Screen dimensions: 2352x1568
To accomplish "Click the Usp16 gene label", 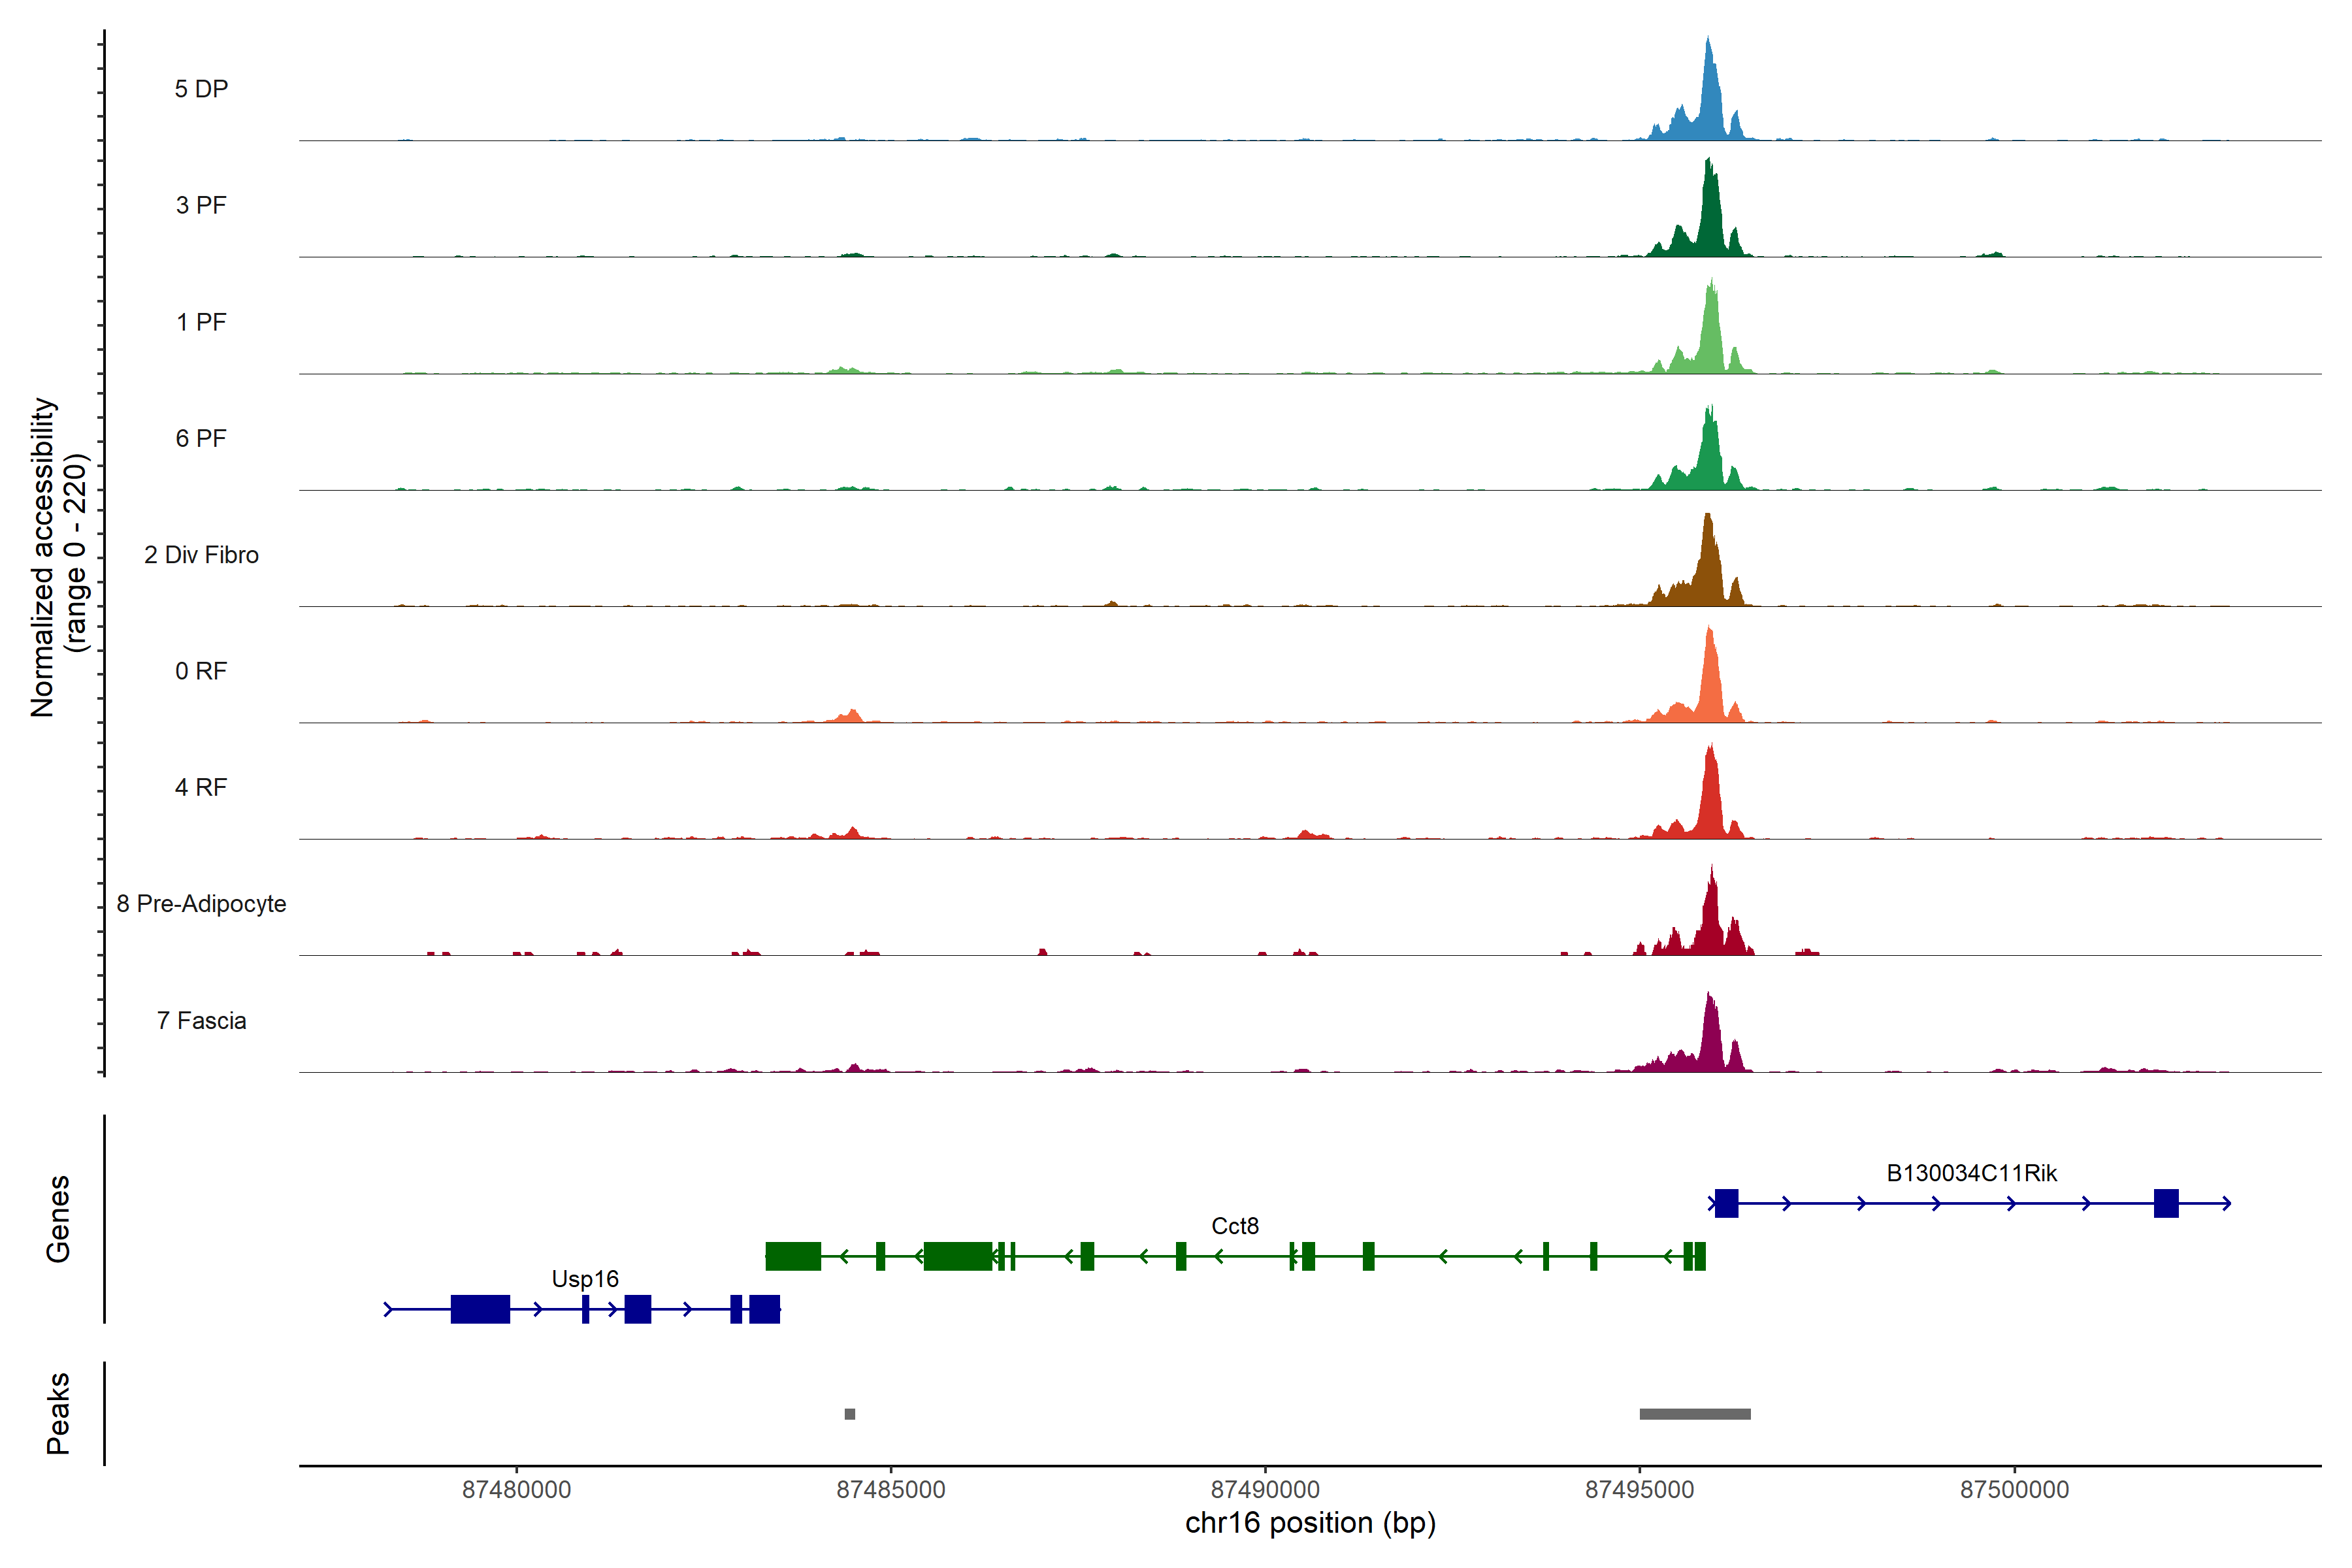I will [585, 1279].
